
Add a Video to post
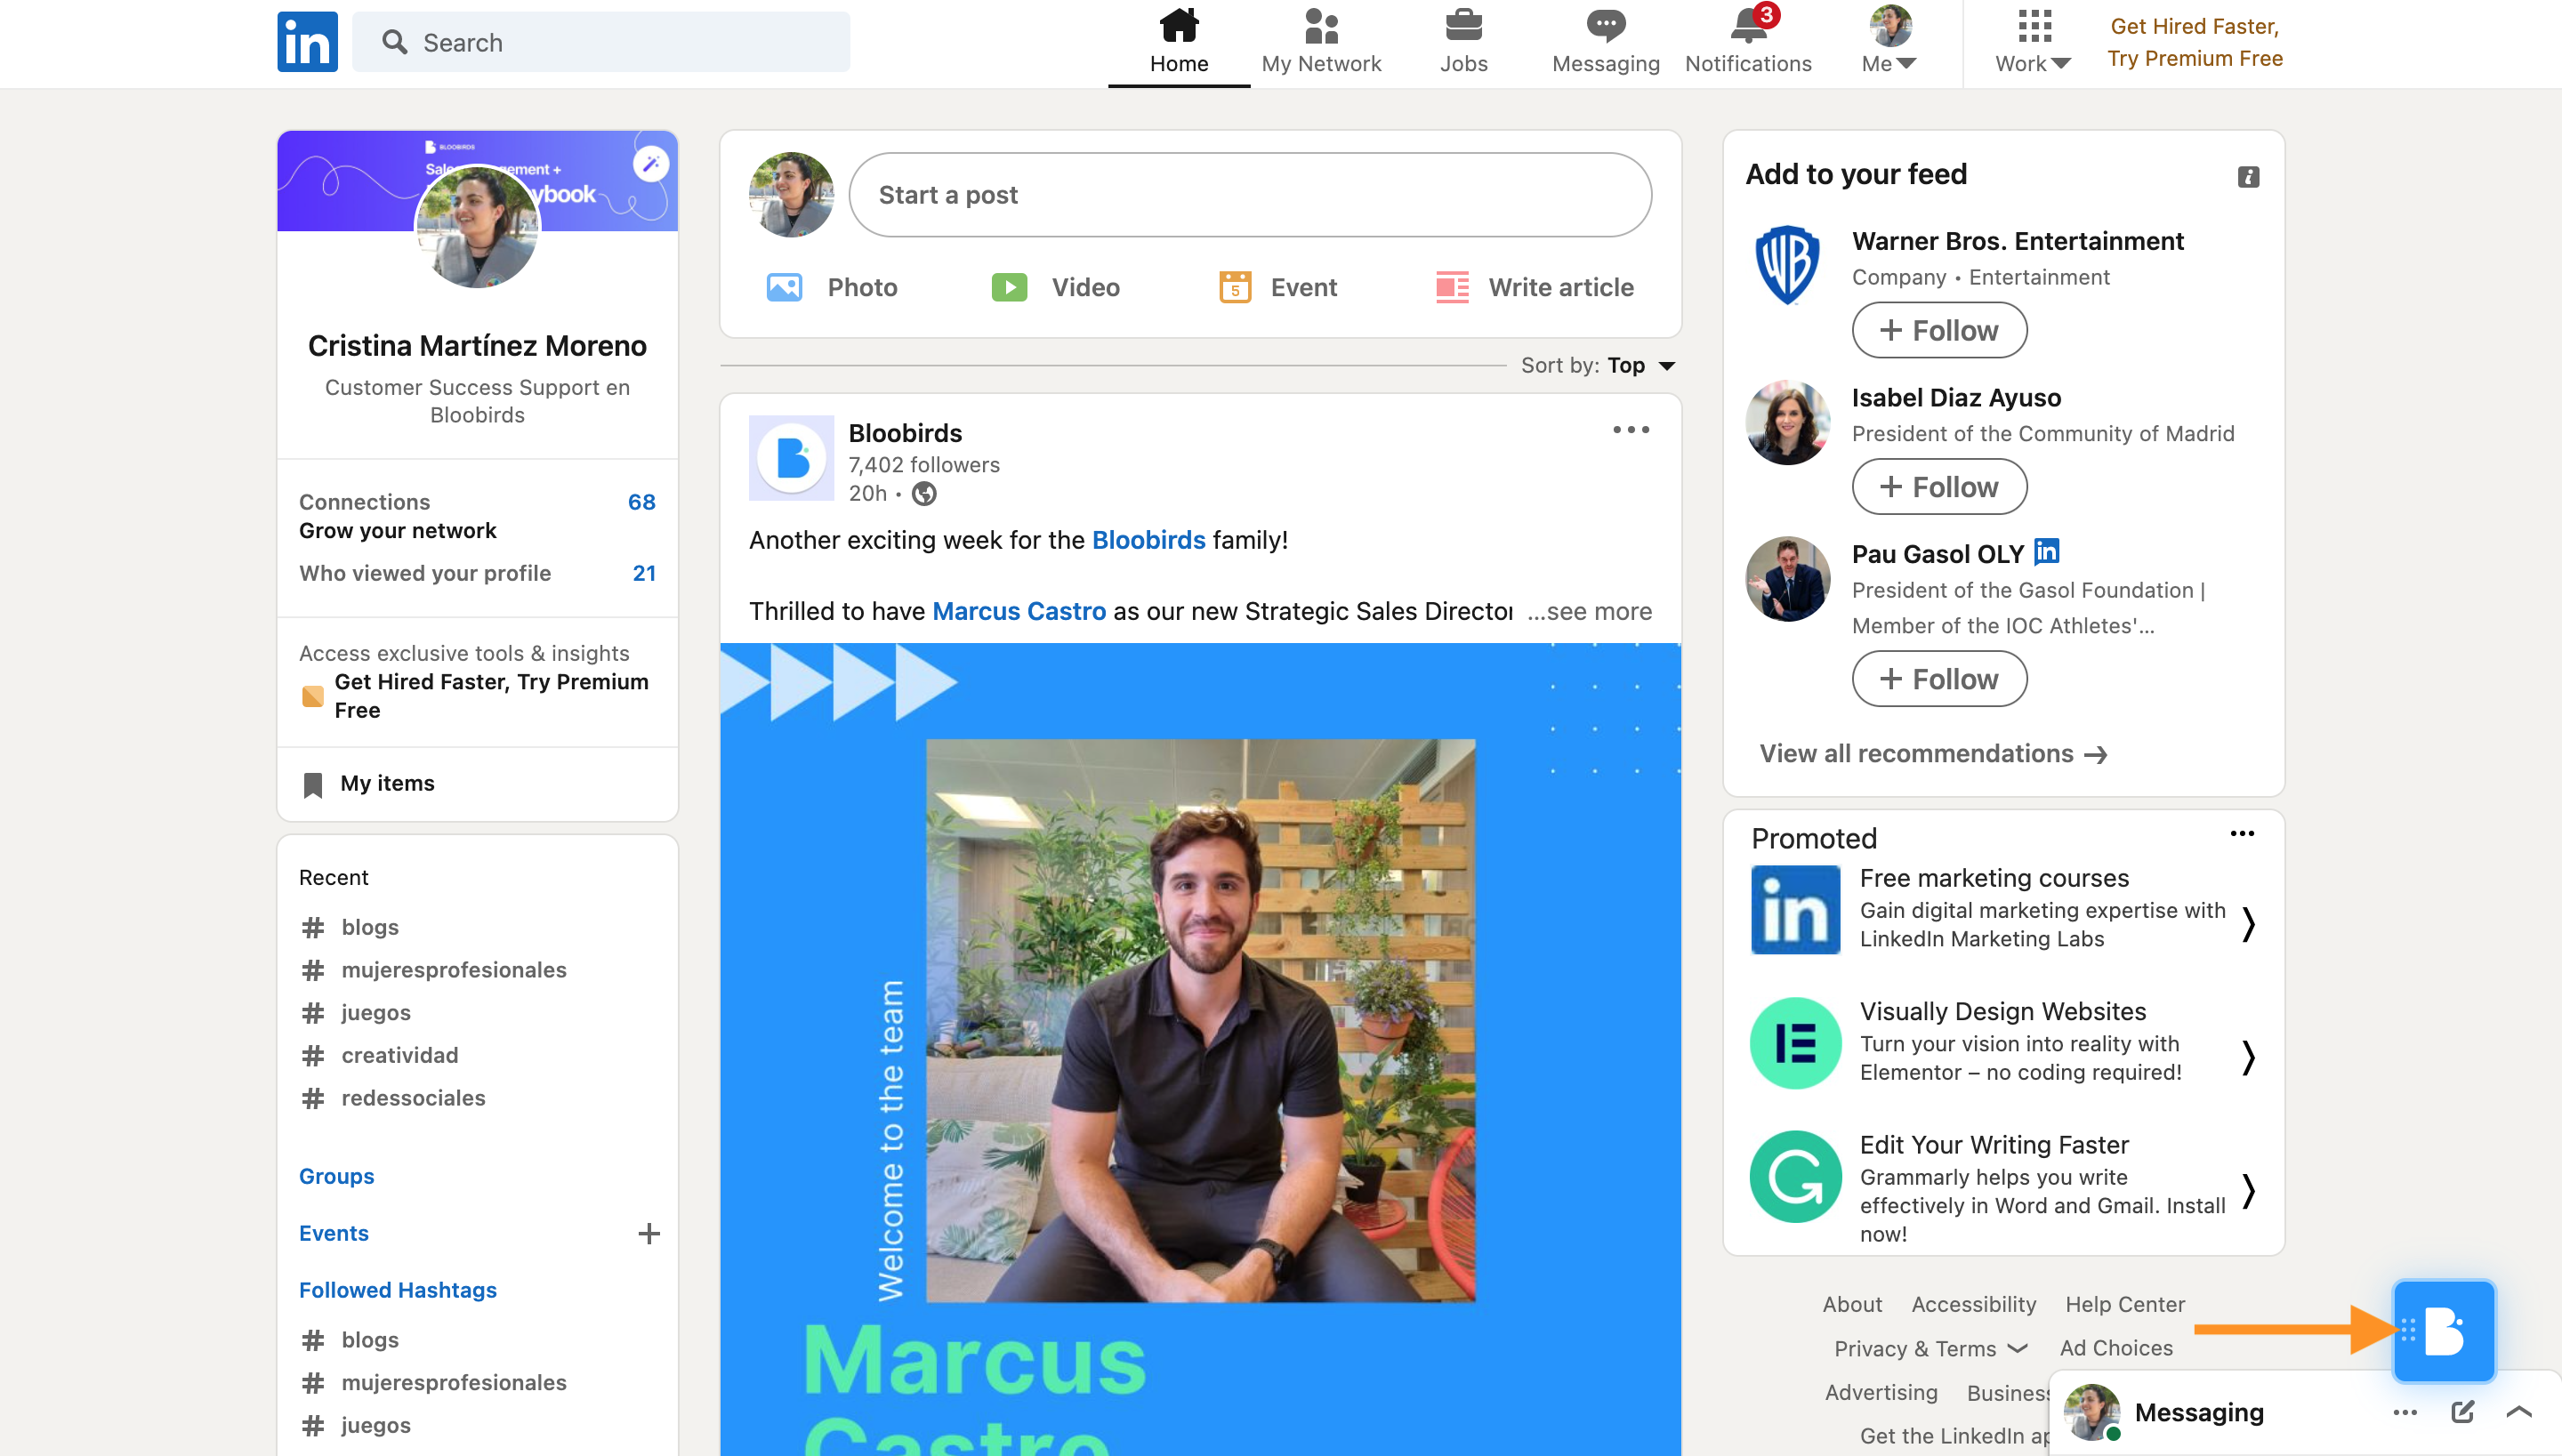(x=1055, y=288)
